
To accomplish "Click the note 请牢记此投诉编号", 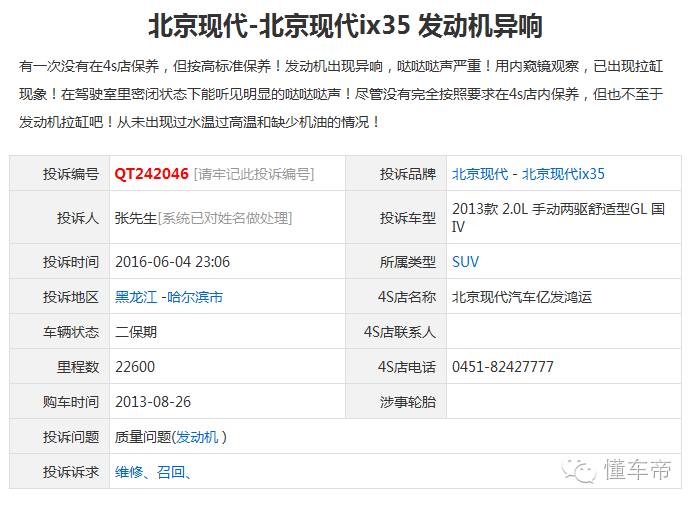I will 254,174.
